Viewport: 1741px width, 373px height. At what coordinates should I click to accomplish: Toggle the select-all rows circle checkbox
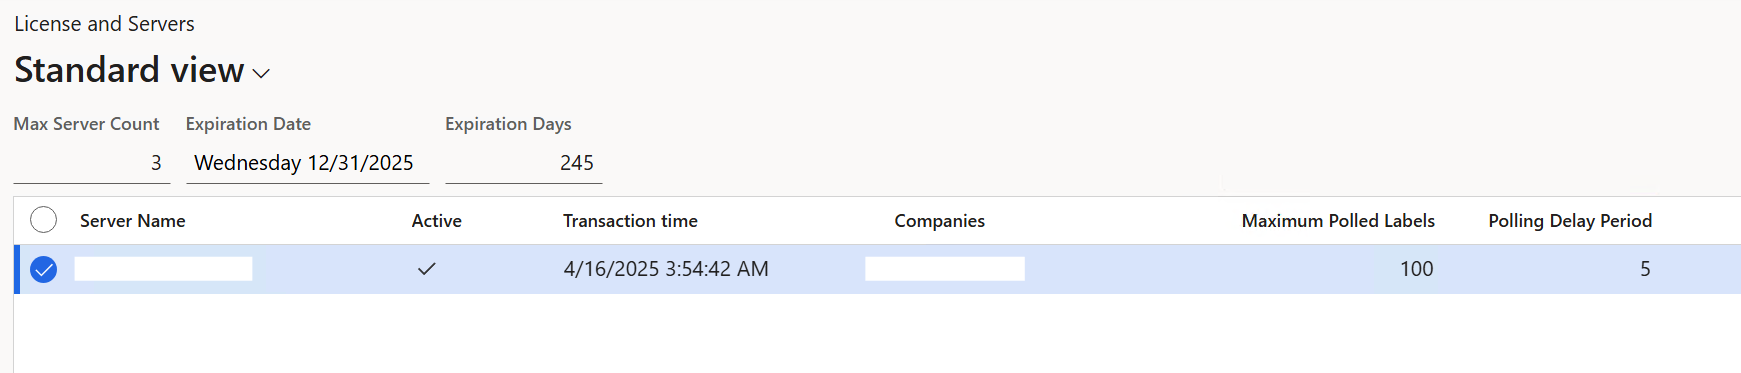pyautogui.click(x=44, y=220)
